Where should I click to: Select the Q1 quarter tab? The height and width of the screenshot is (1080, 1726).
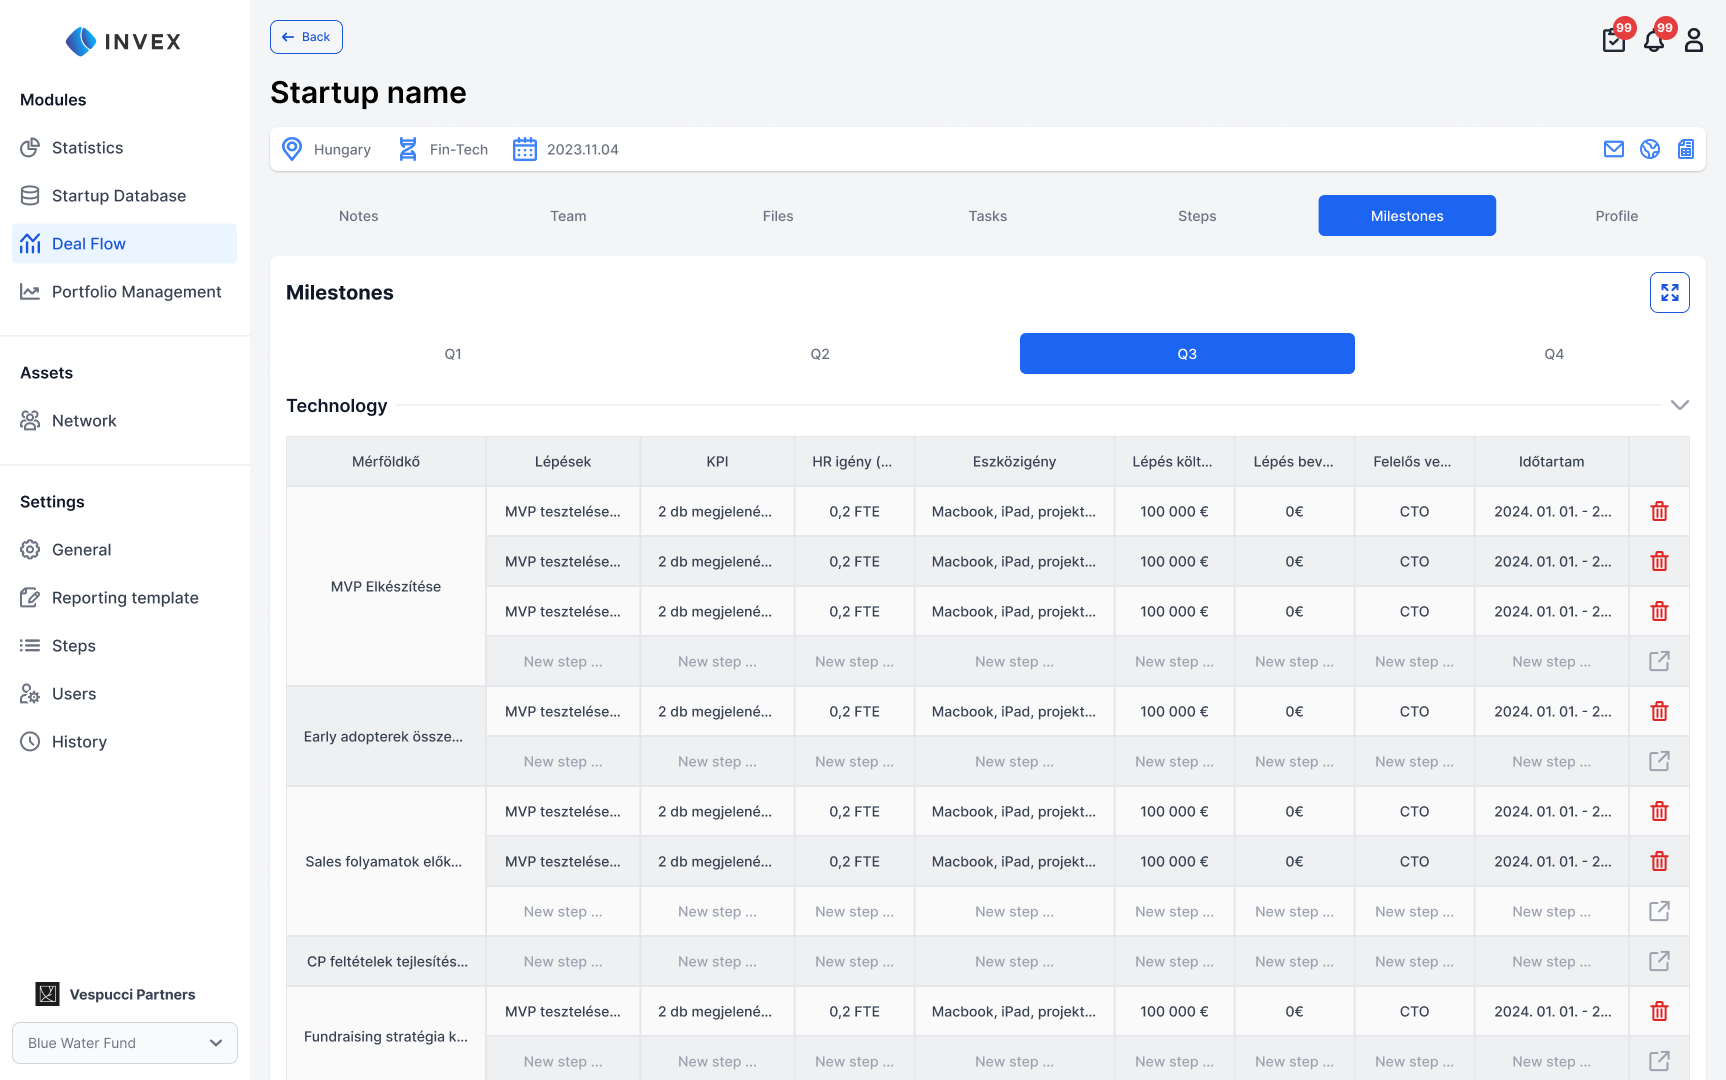tap(453, 354)
